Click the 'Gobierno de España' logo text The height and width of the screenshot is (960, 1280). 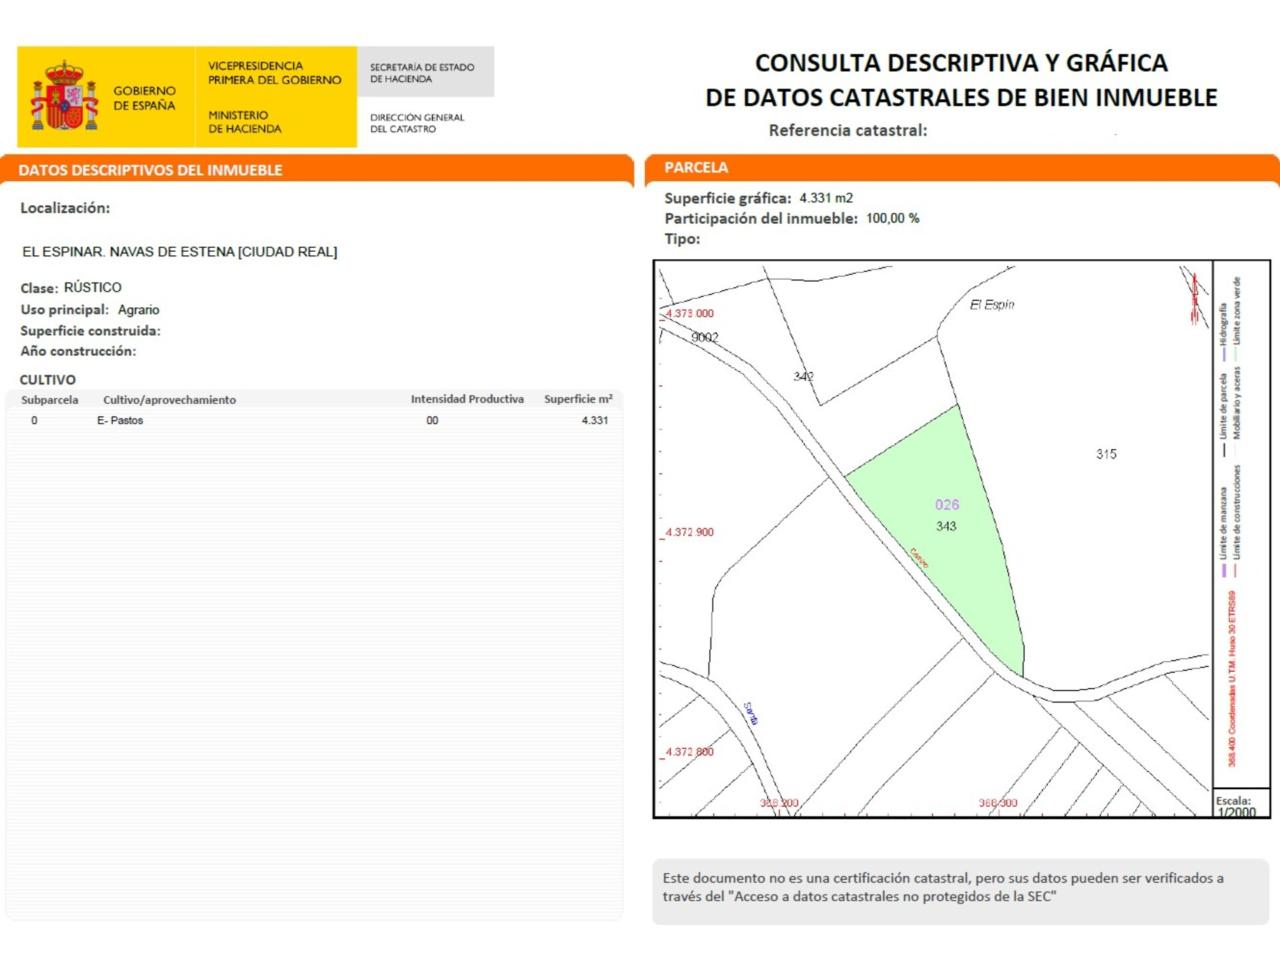(x=144, y=98)
